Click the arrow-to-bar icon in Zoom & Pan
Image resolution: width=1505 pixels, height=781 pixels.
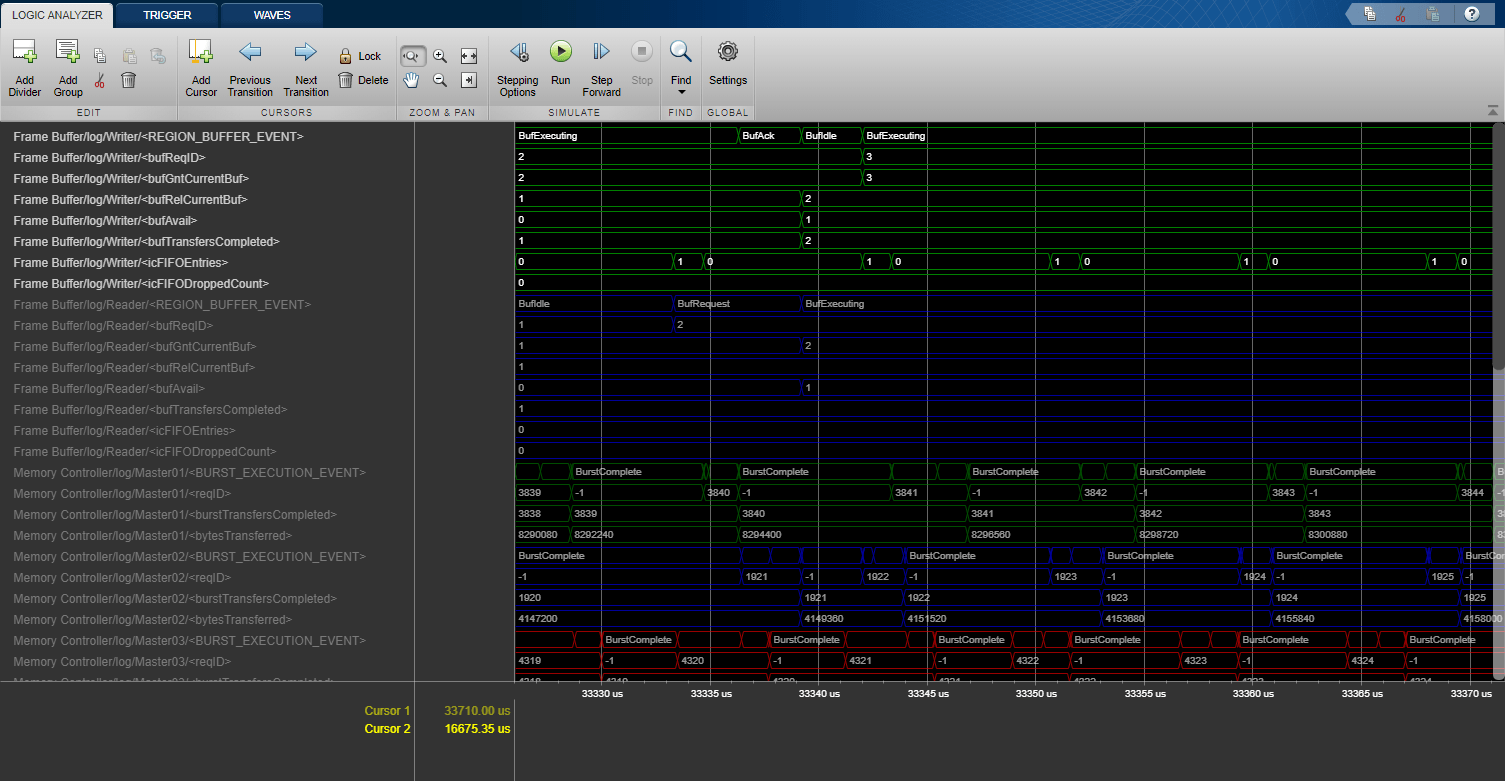pos(469,80)
